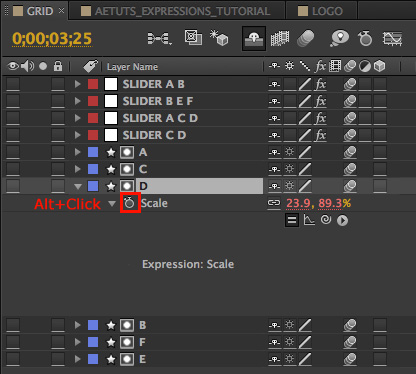
Task: Open the expression language menu arrow
Action: coord(342,220)
